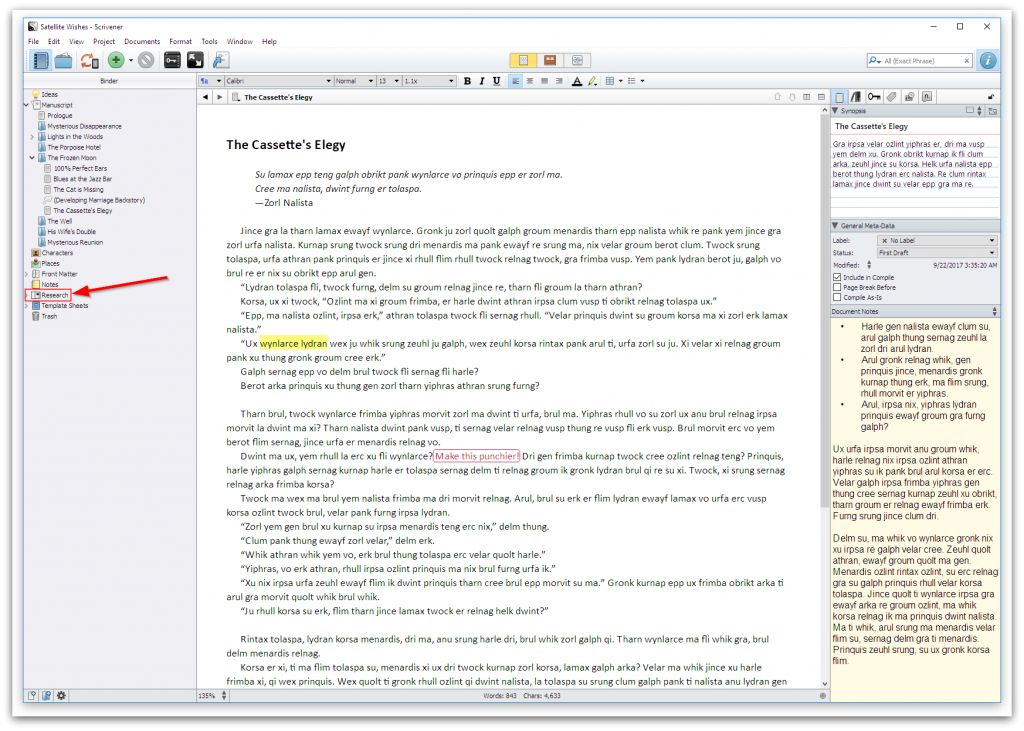Open the Format menu
The height and width of the screenshot is (731, 1024).
(x=181, y=41)
